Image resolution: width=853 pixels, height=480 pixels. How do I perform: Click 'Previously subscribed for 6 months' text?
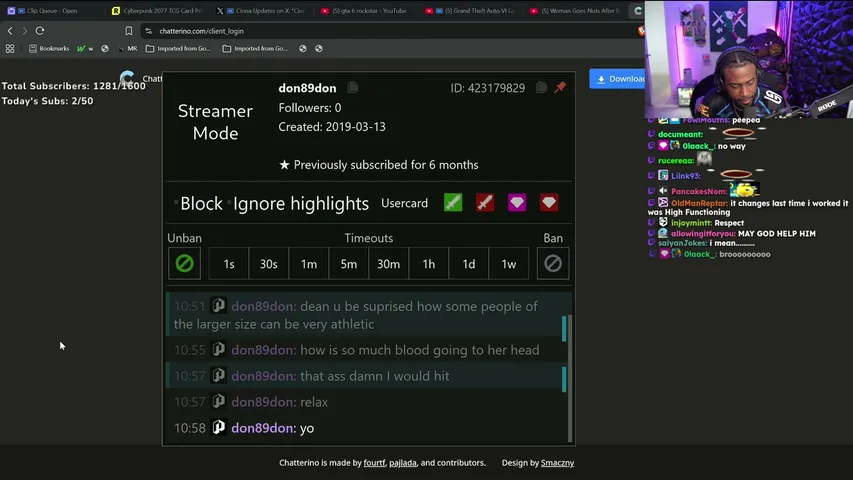click(x=386, y=165)
